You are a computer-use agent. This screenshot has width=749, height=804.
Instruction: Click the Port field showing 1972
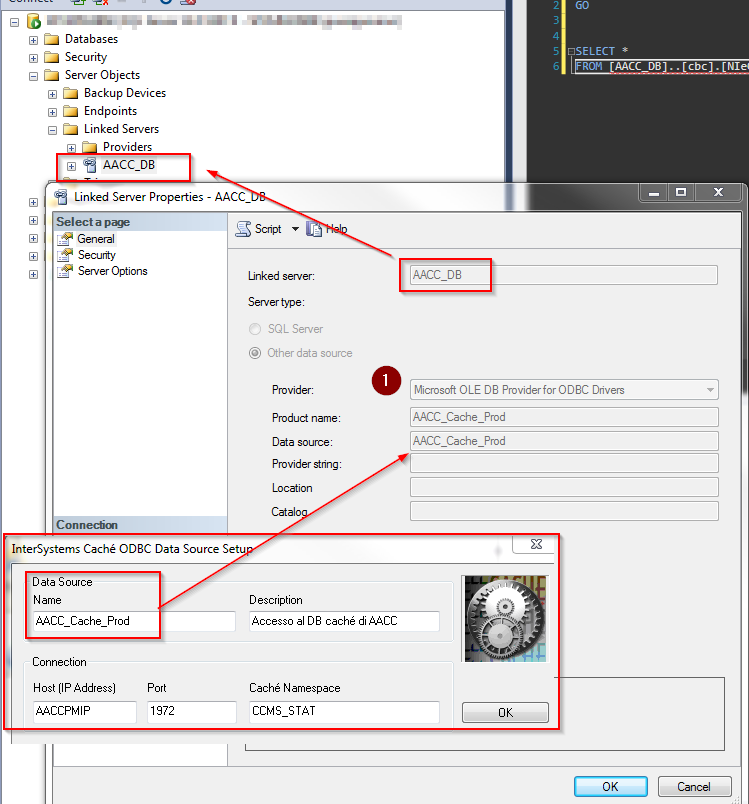click(192, 712)
